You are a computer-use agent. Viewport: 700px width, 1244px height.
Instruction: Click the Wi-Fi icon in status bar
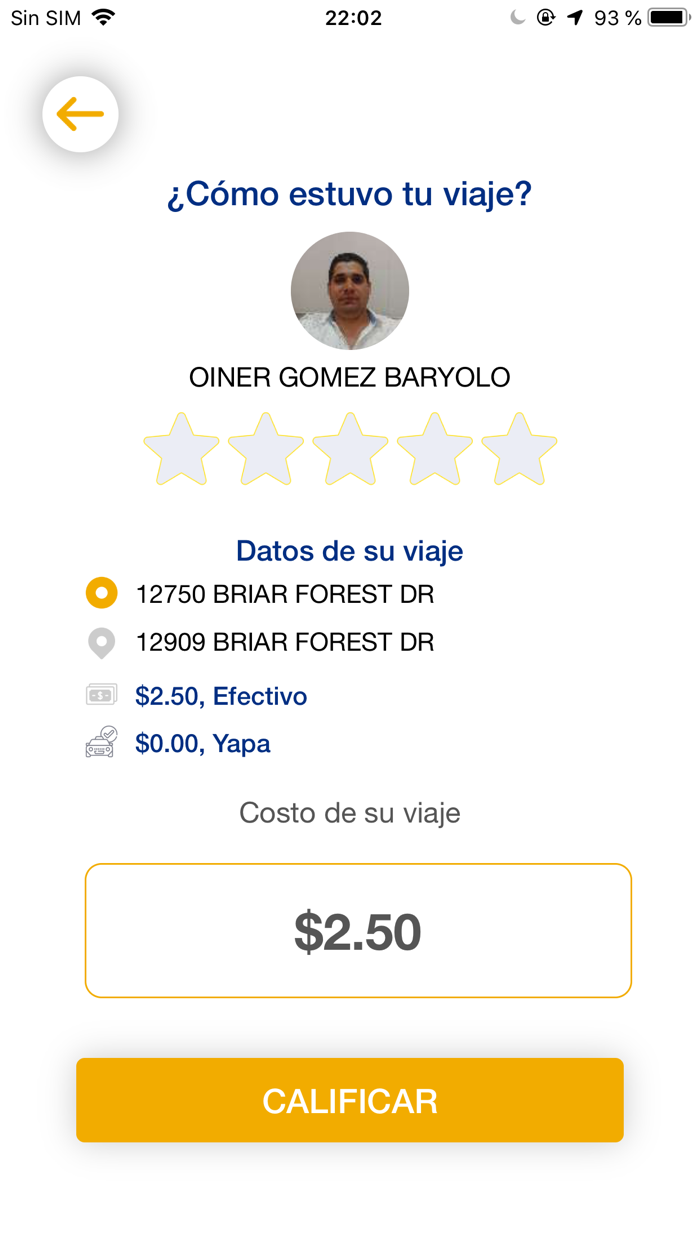[x=104, y=16]
